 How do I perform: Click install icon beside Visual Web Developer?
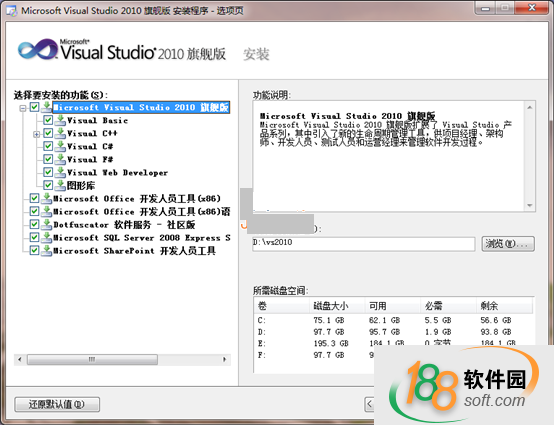60,172
